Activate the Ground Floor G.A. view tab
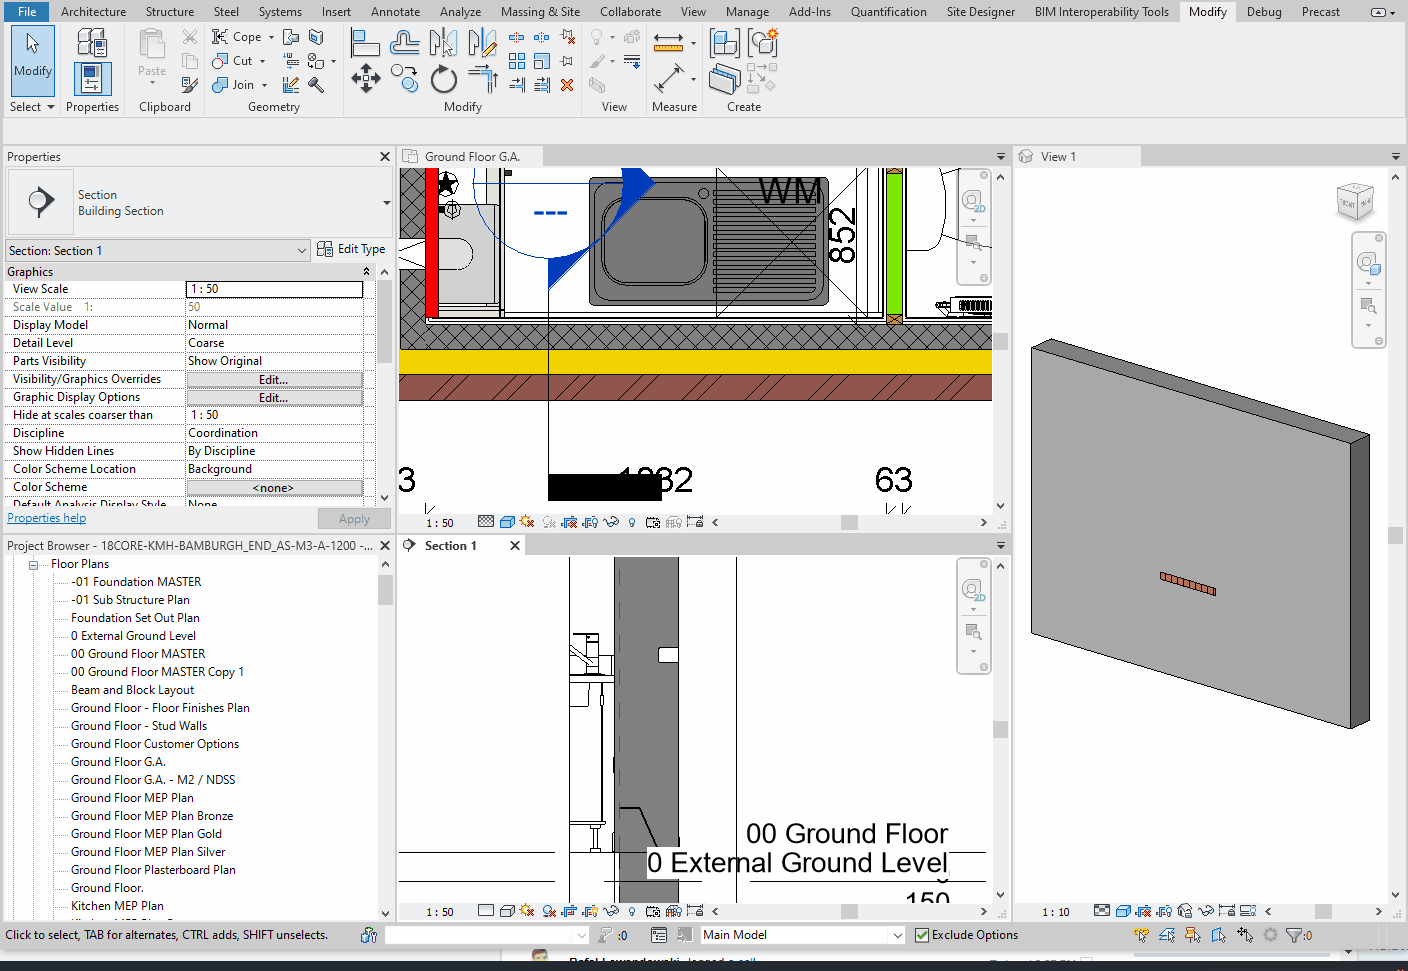The image size is (1408, 971). pyautogui.click(x=469, y=155)
